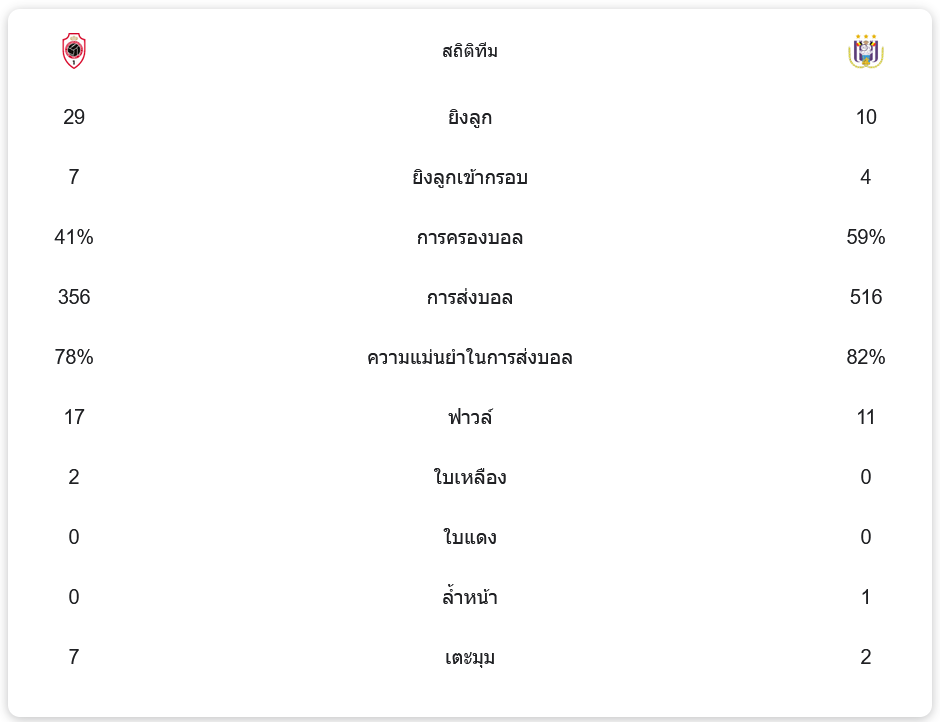Select the right team's 516 passes value
940x722 pixels.
(x=866, y=298)
